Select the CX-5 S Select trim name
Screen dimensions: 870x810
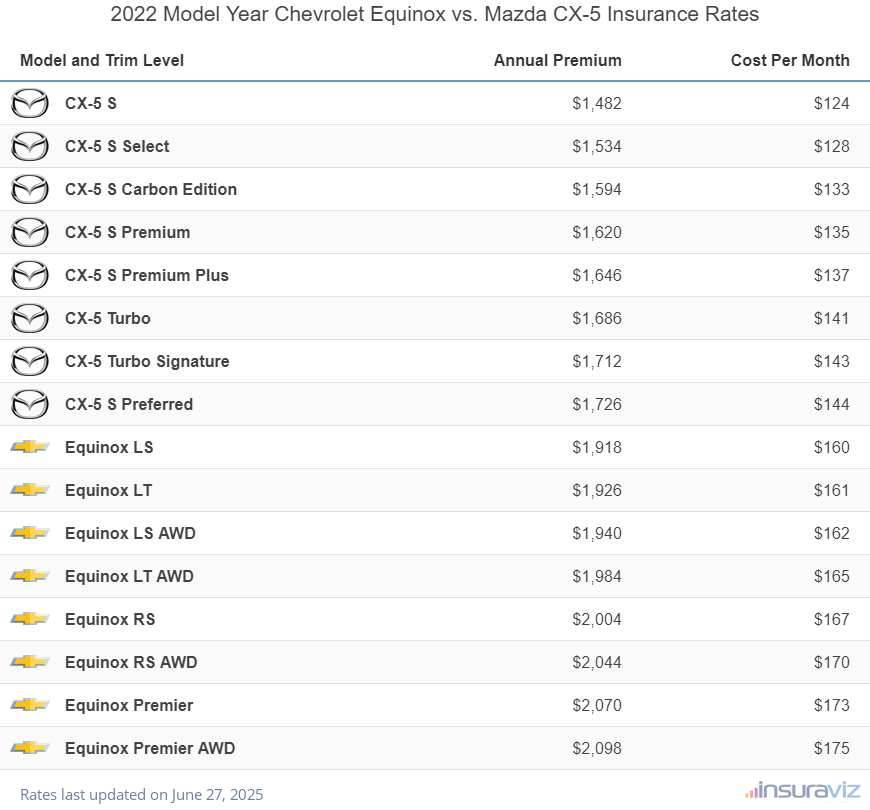117,146
